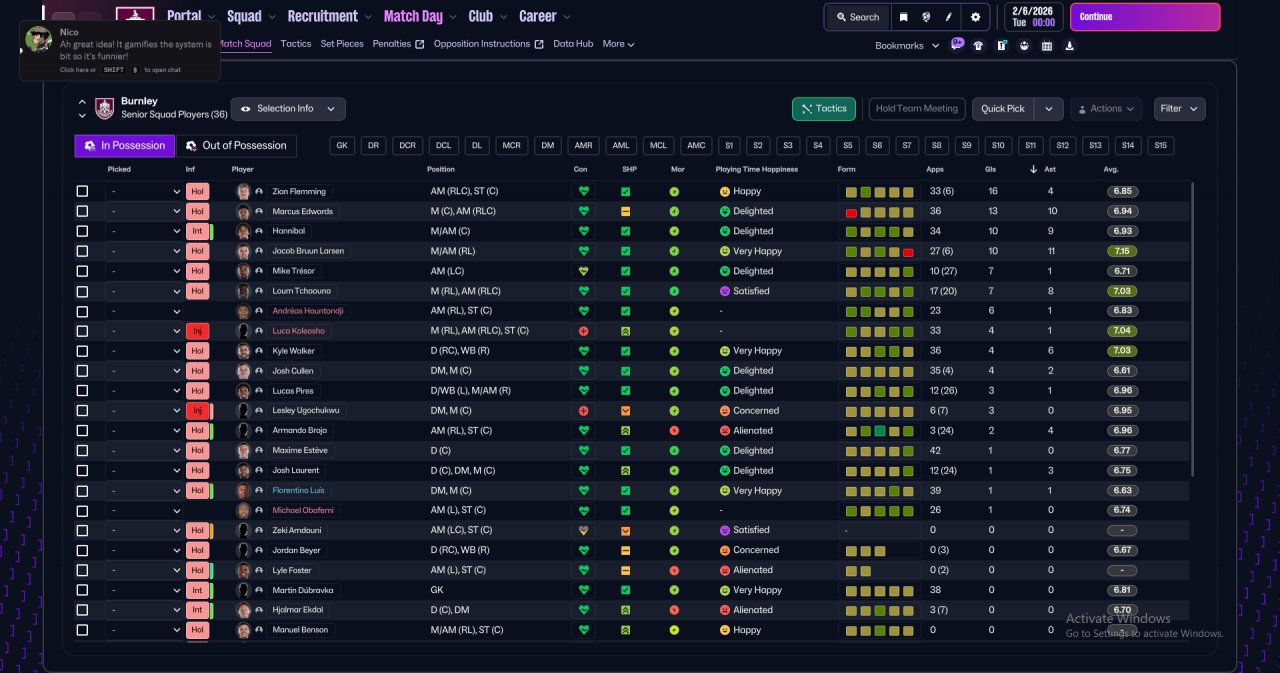Click the Continue button
1280x673 pixels.
tap(1145, 17)
